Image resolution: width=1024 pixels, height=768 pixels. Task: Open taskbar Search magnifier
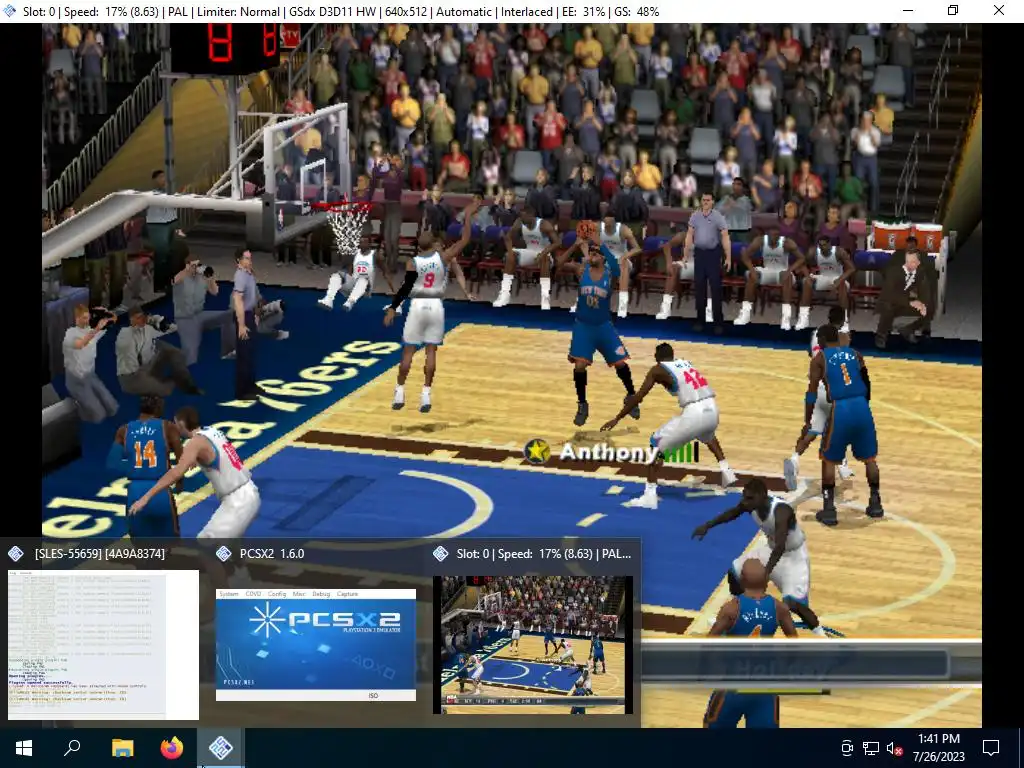[72, 748]
